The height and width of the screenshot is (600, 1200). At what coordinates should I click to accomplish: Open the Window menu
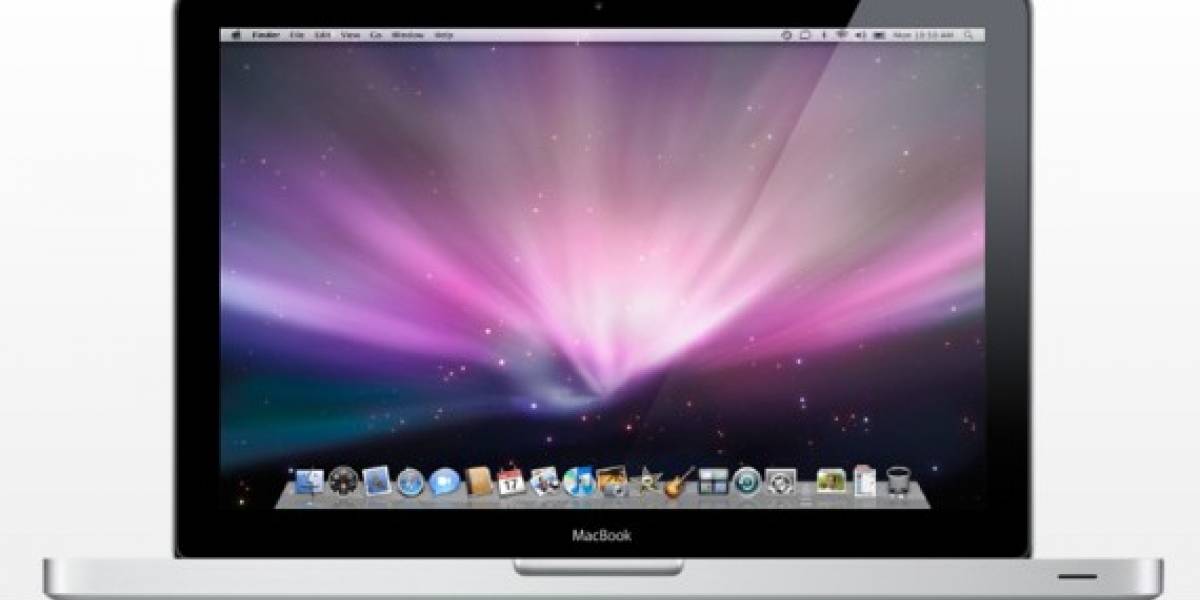408,35
